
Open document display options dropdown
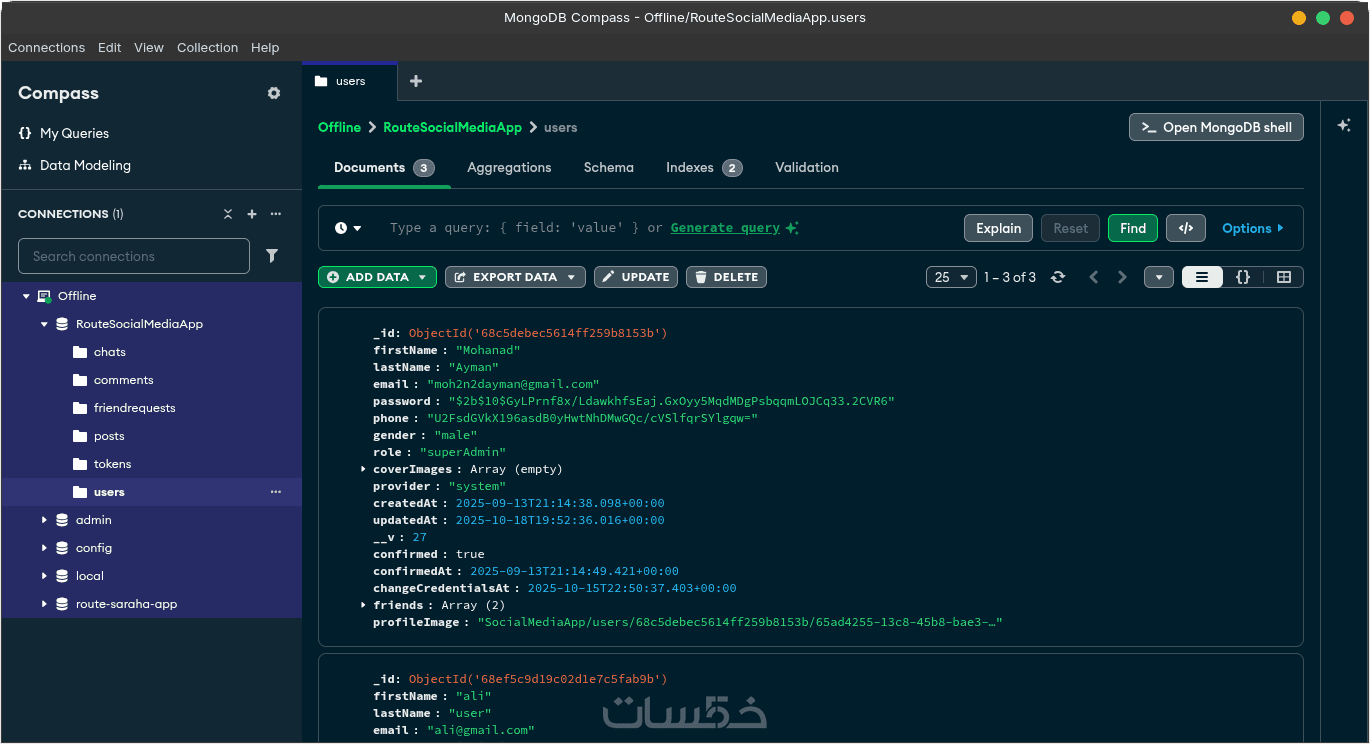tap(1159, 277)
